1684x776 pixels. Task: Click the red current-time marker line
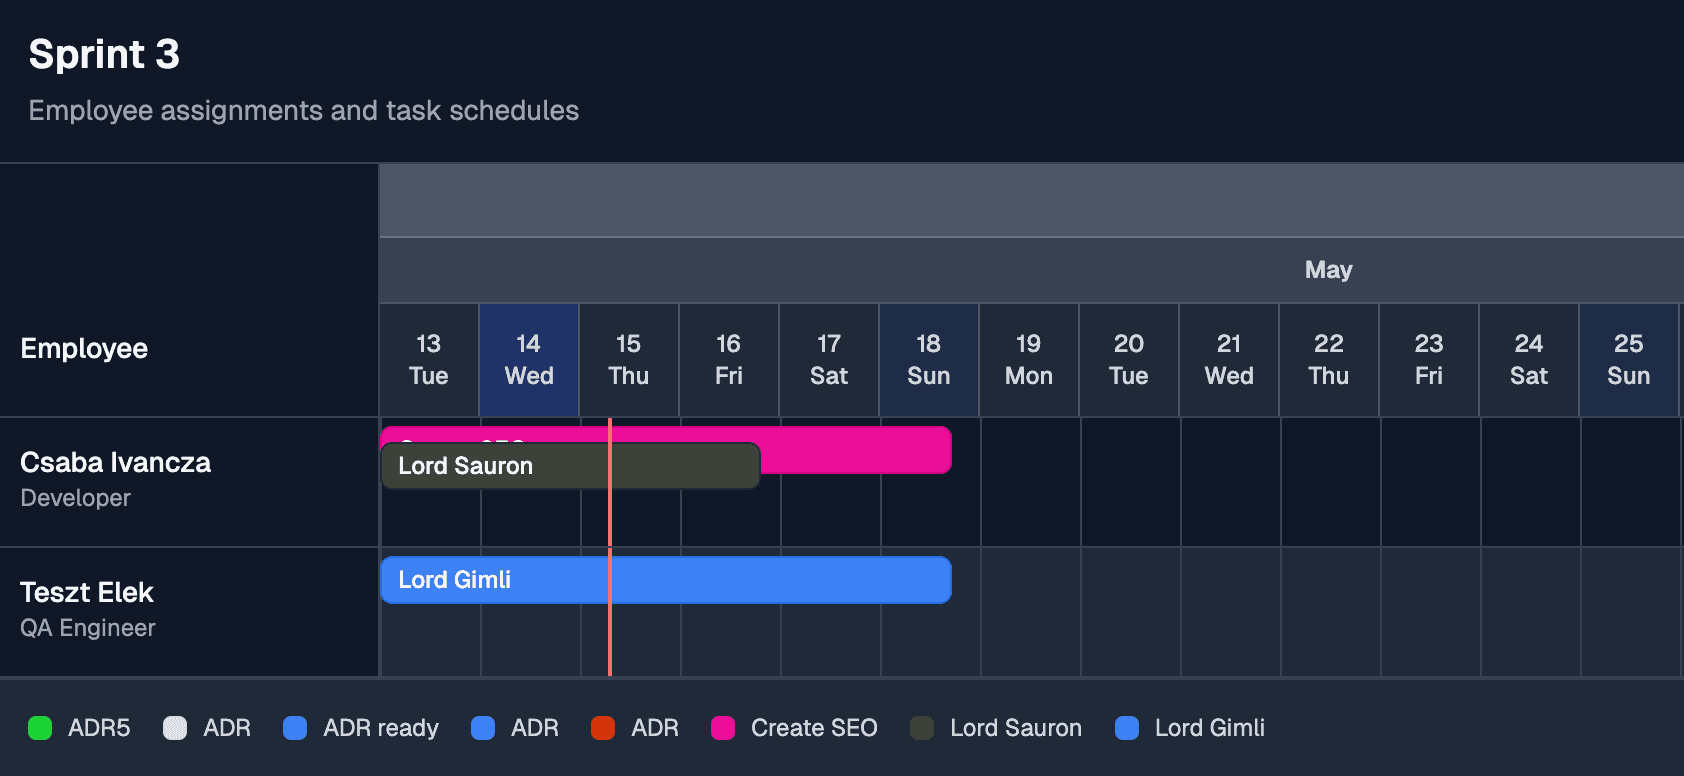610,547
